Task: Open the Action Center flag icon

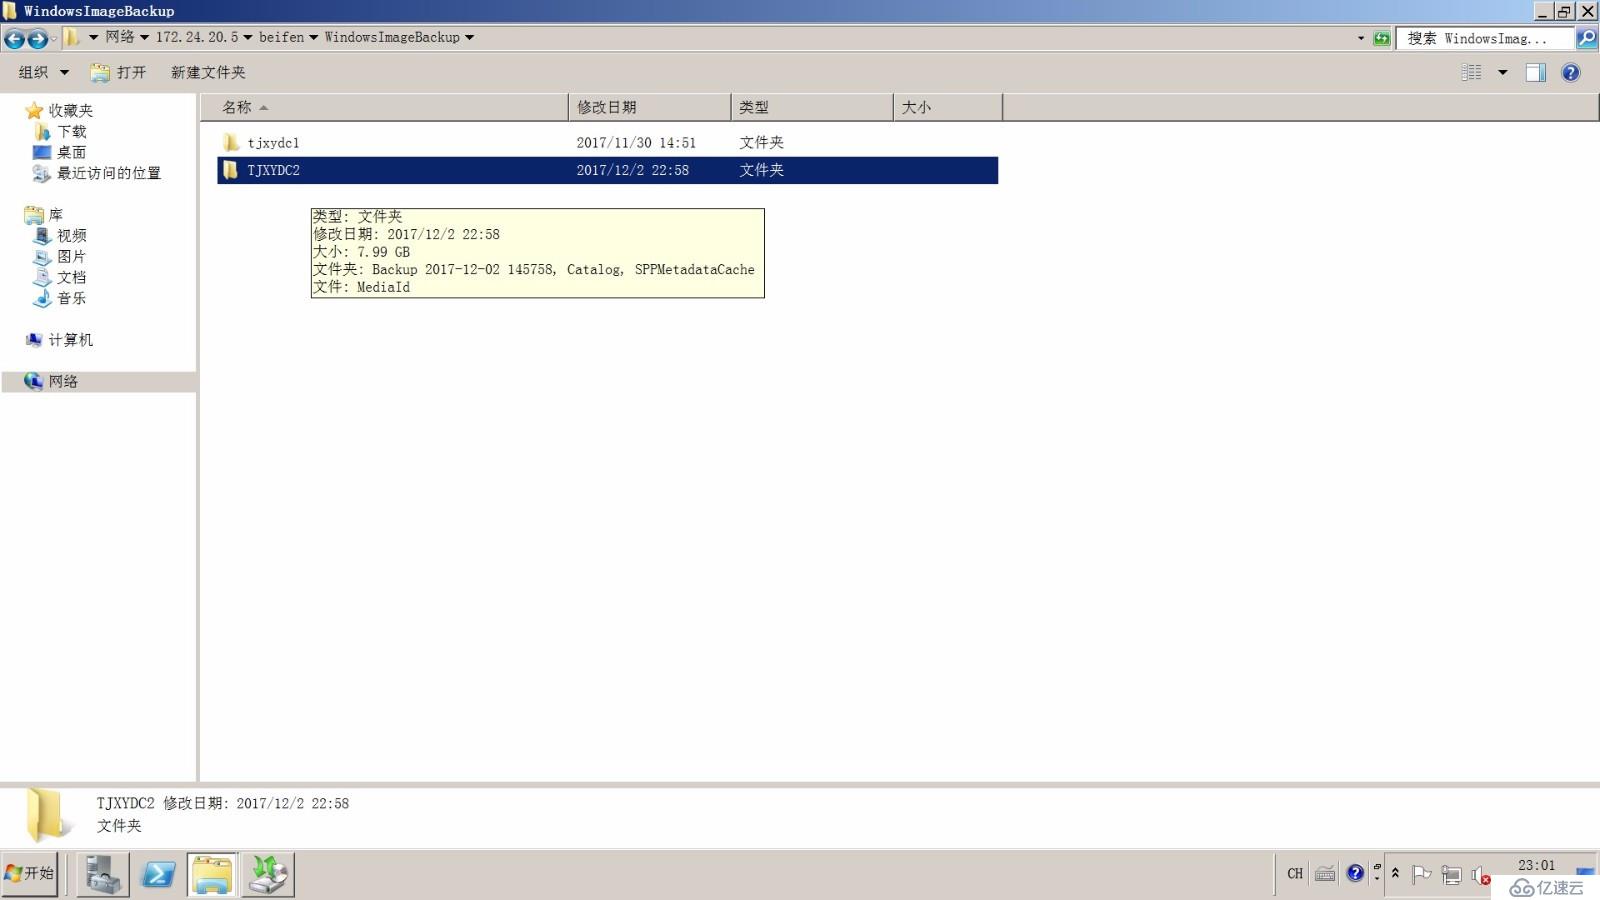Action: click(1421, 875)
